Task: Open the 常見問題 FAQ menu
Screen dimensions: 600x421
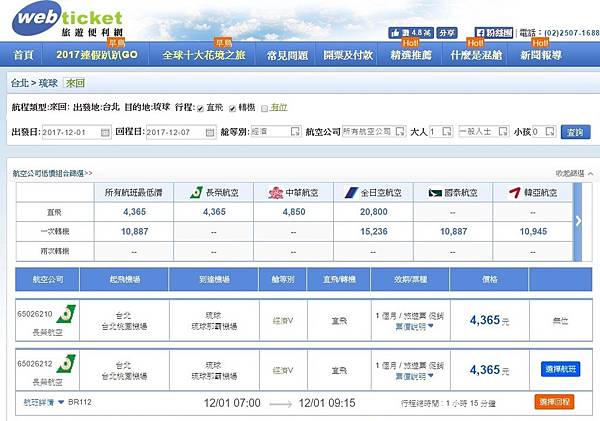Action: [287, 55]
